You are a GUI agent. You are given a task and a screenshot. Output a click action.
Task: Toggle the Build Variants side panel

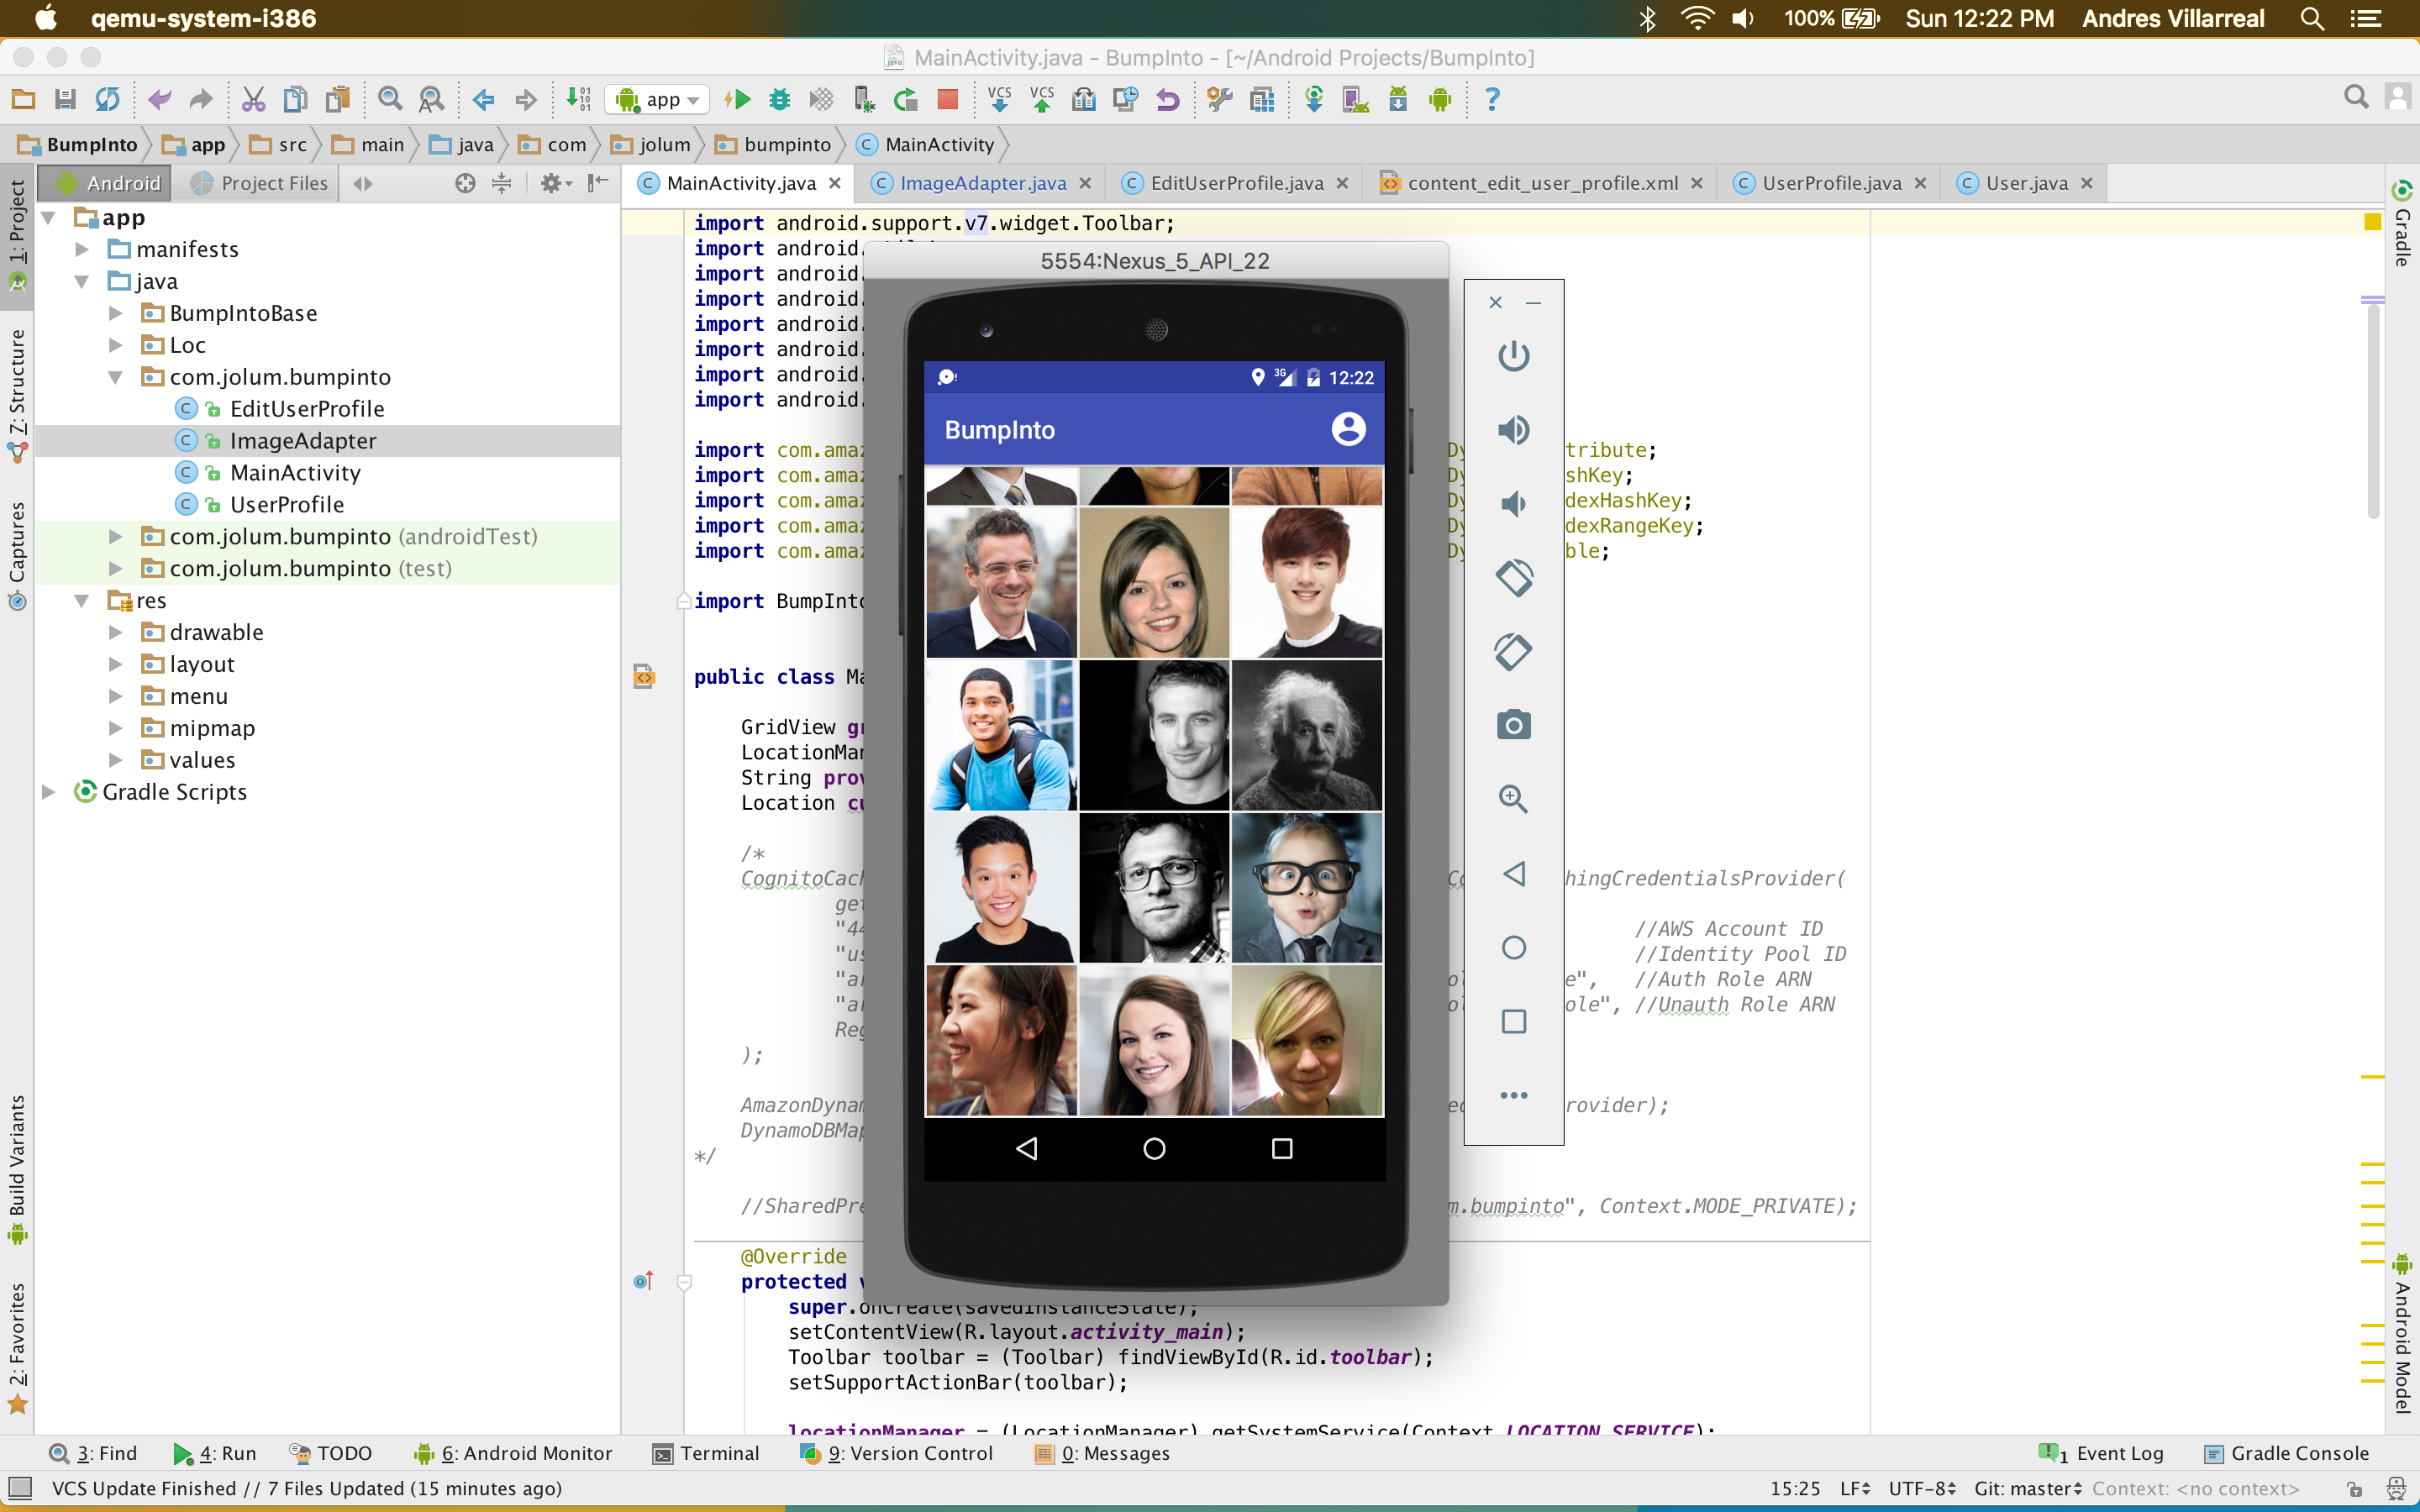point(17,1167)
